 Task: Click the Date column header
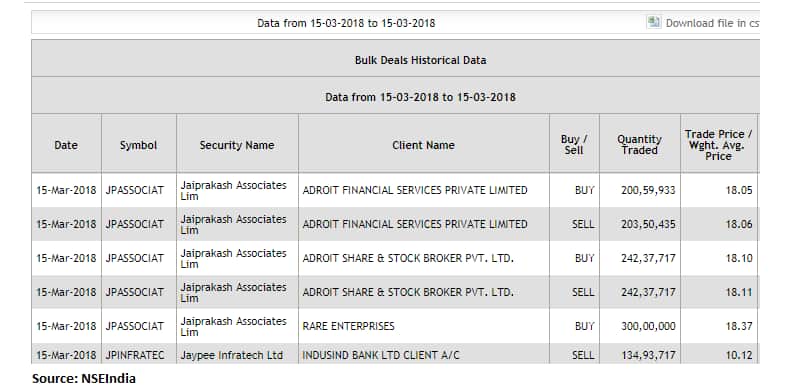pos(66,146)
